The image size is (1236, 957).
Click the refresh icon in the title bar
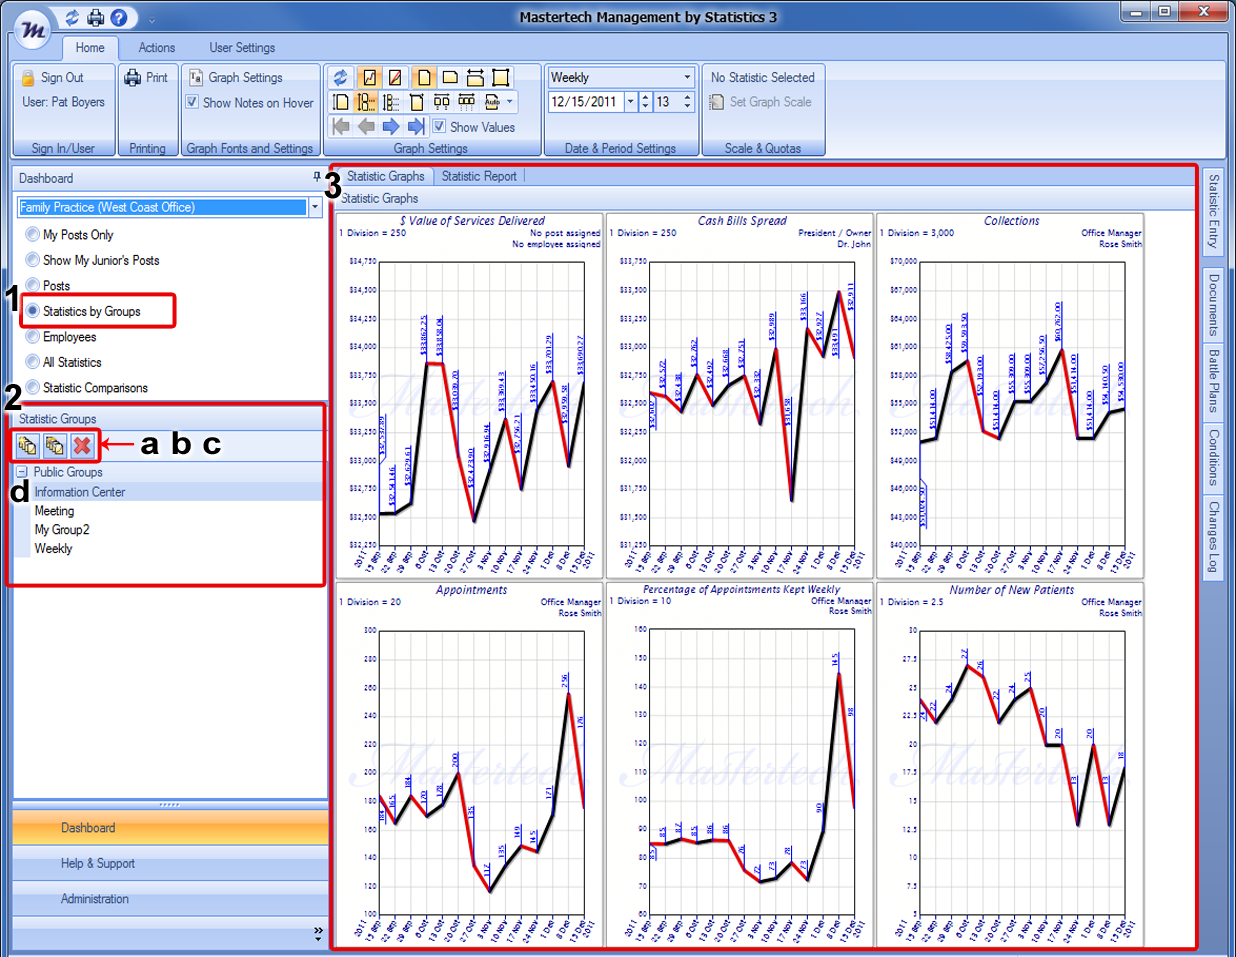[72, 17]
